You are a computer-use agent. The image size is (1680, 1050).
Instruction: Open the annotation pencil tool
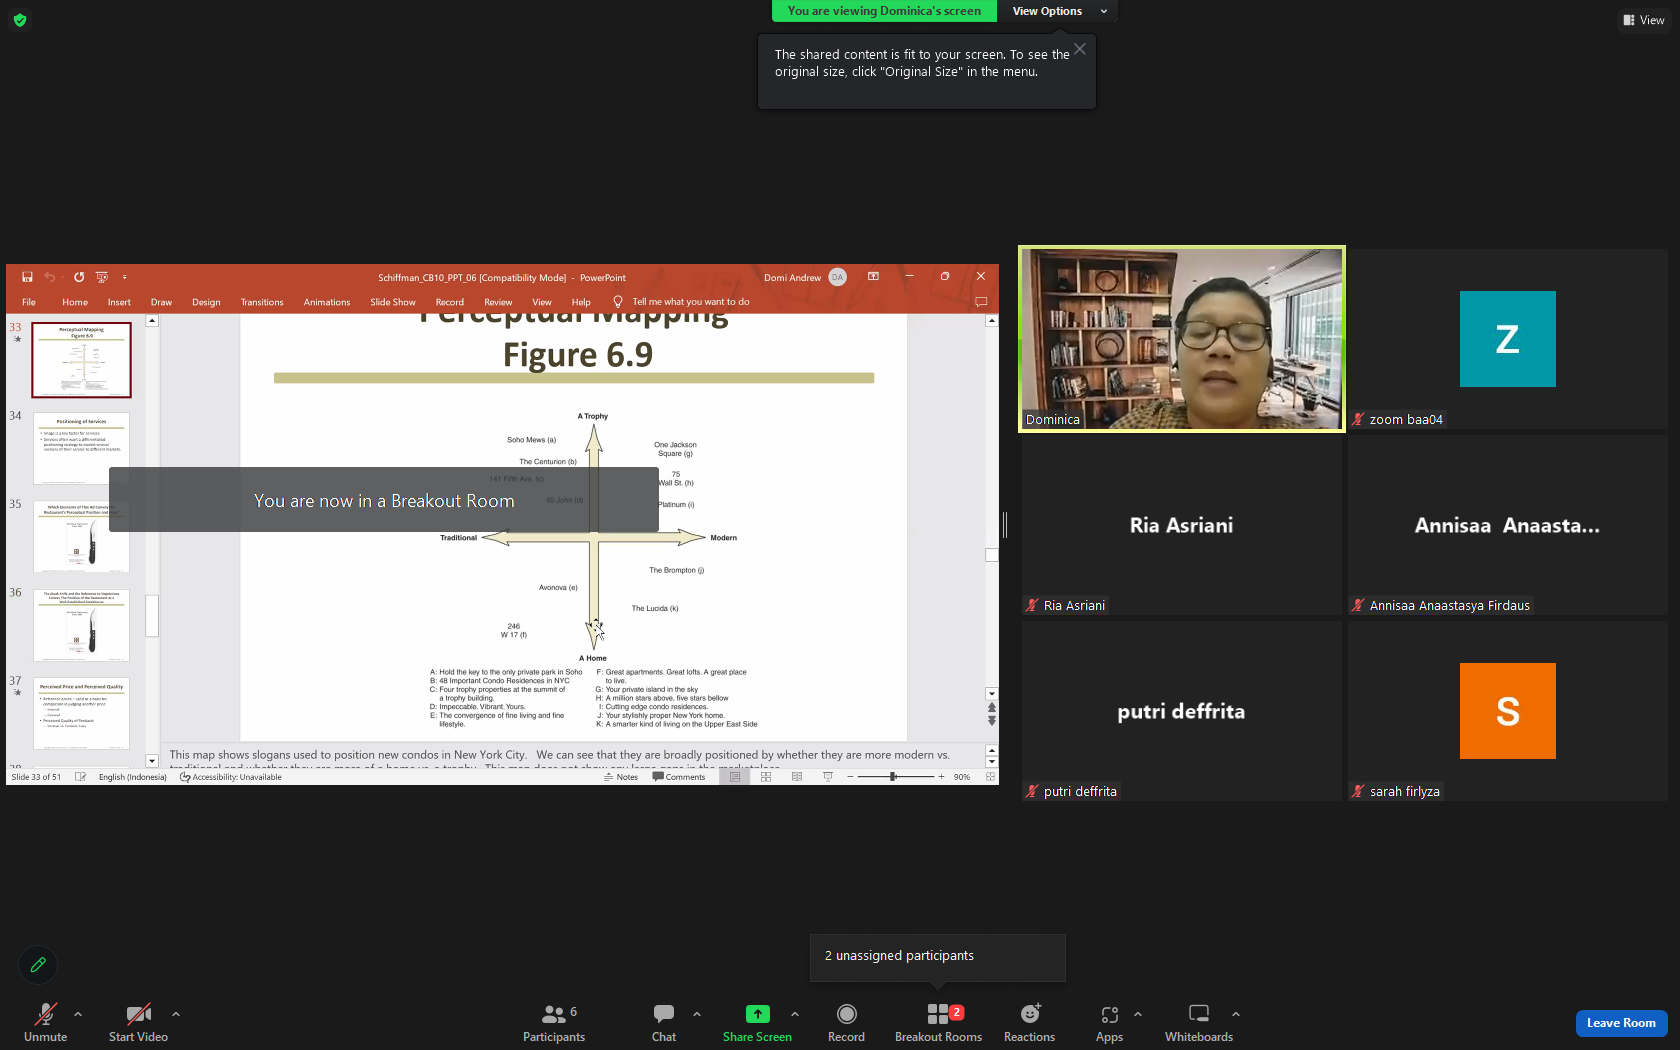click(x=38, y=965)
